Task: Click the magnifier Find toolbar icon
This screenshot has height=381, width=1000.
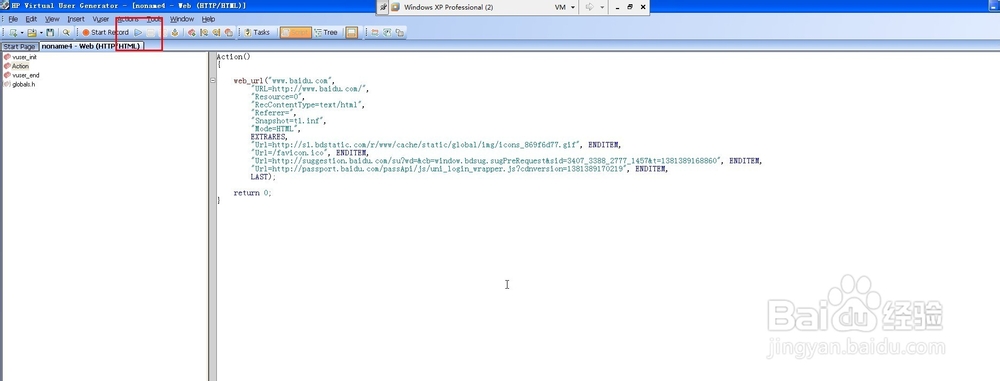Action: pyautogui.click(x=66, y=32)
